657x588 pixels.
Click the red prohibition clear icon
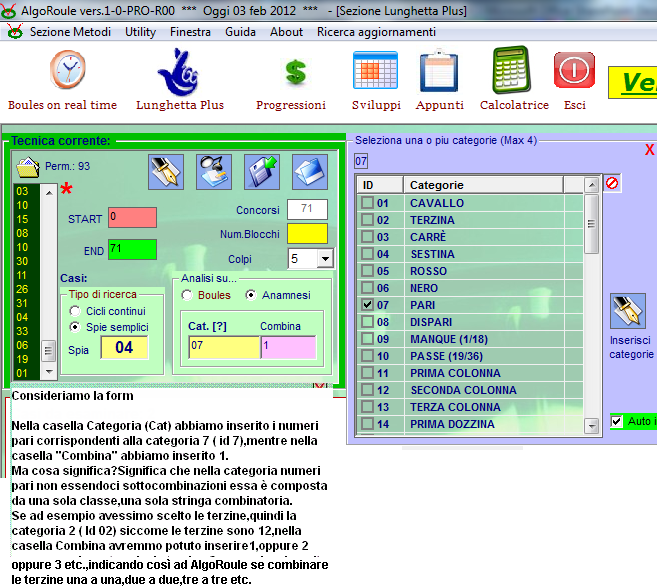pos(612,183)
